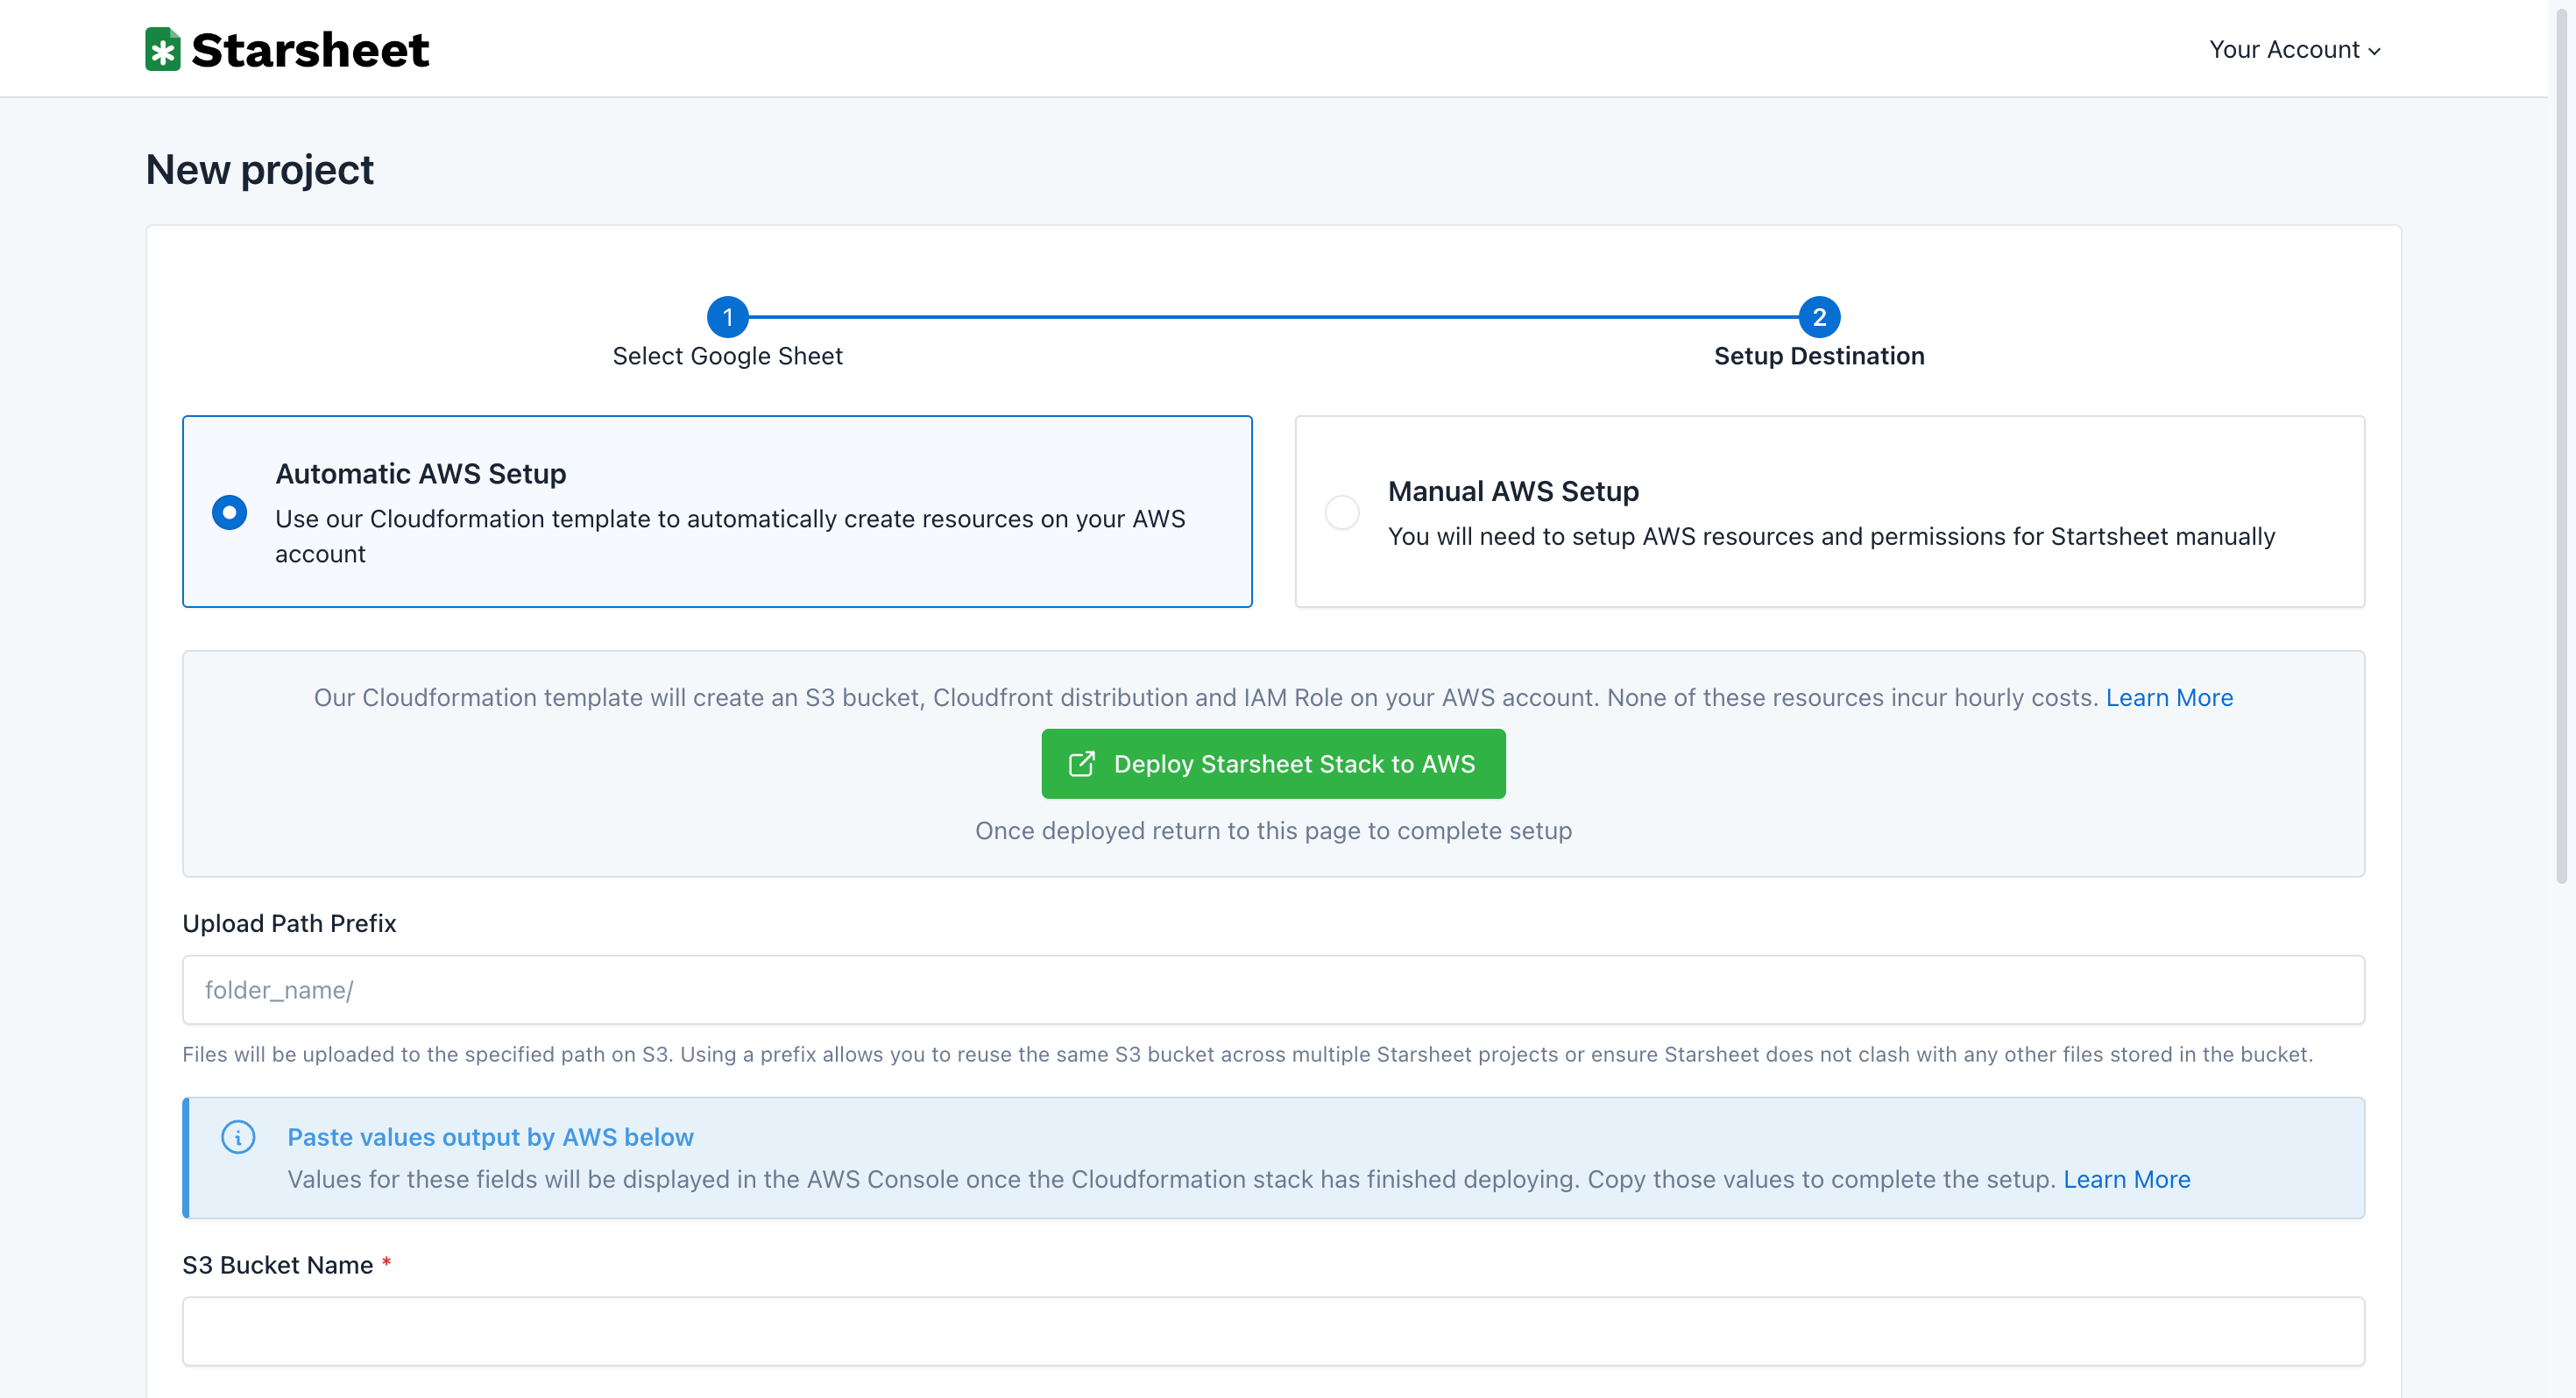The image size is (2576, 1398).
Task: Click the Upload Path Prefix input field
Action: tap(1273, 990)
